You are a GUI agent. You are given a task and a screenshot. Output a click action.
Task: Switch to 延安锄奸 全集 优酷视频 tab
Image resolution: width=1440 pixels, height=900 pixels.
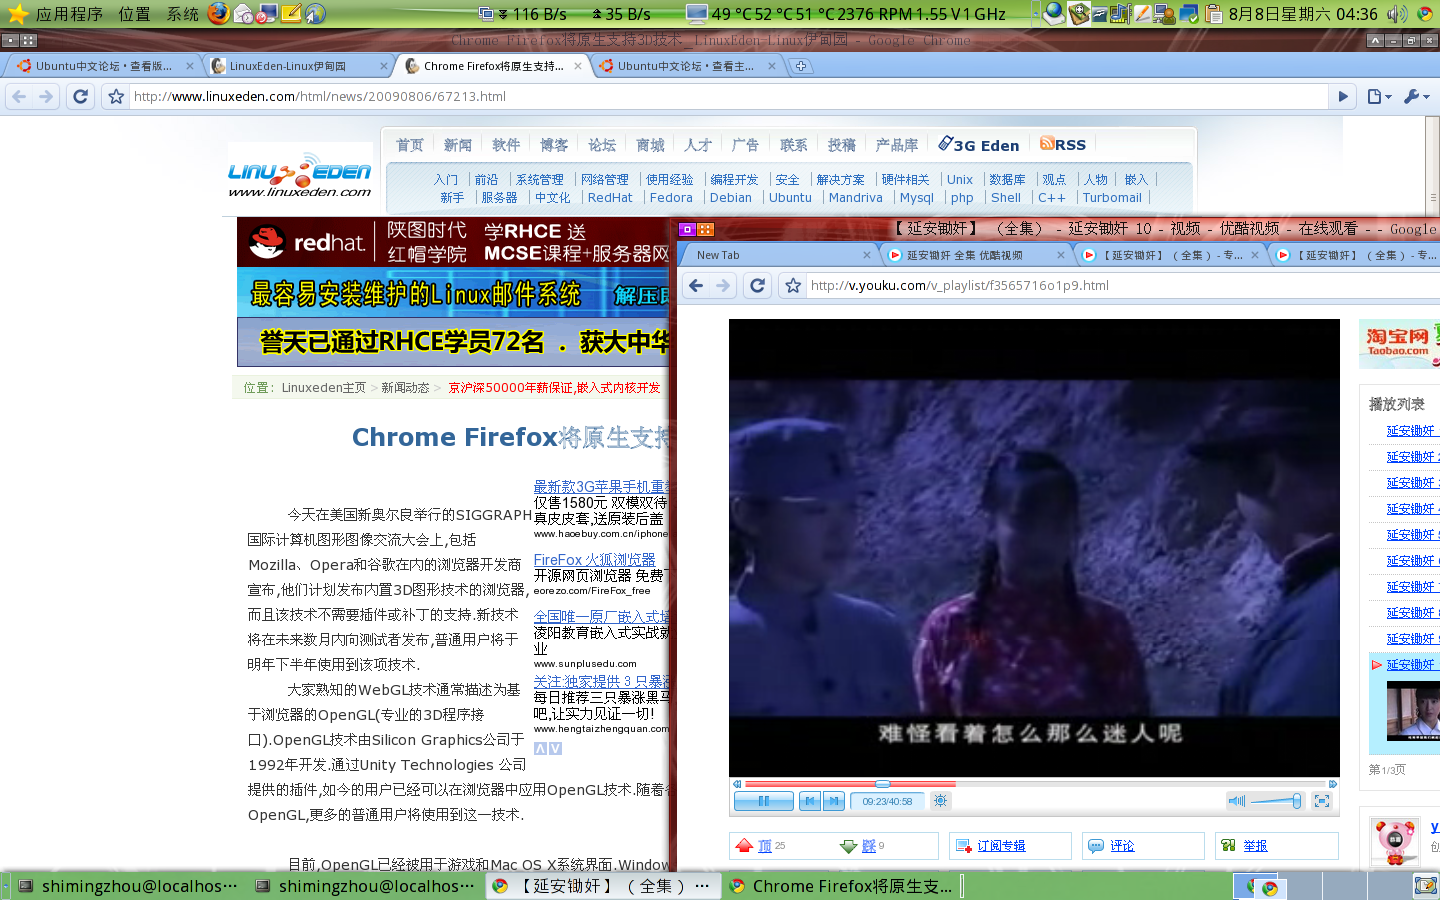click(x=975, y=255)
